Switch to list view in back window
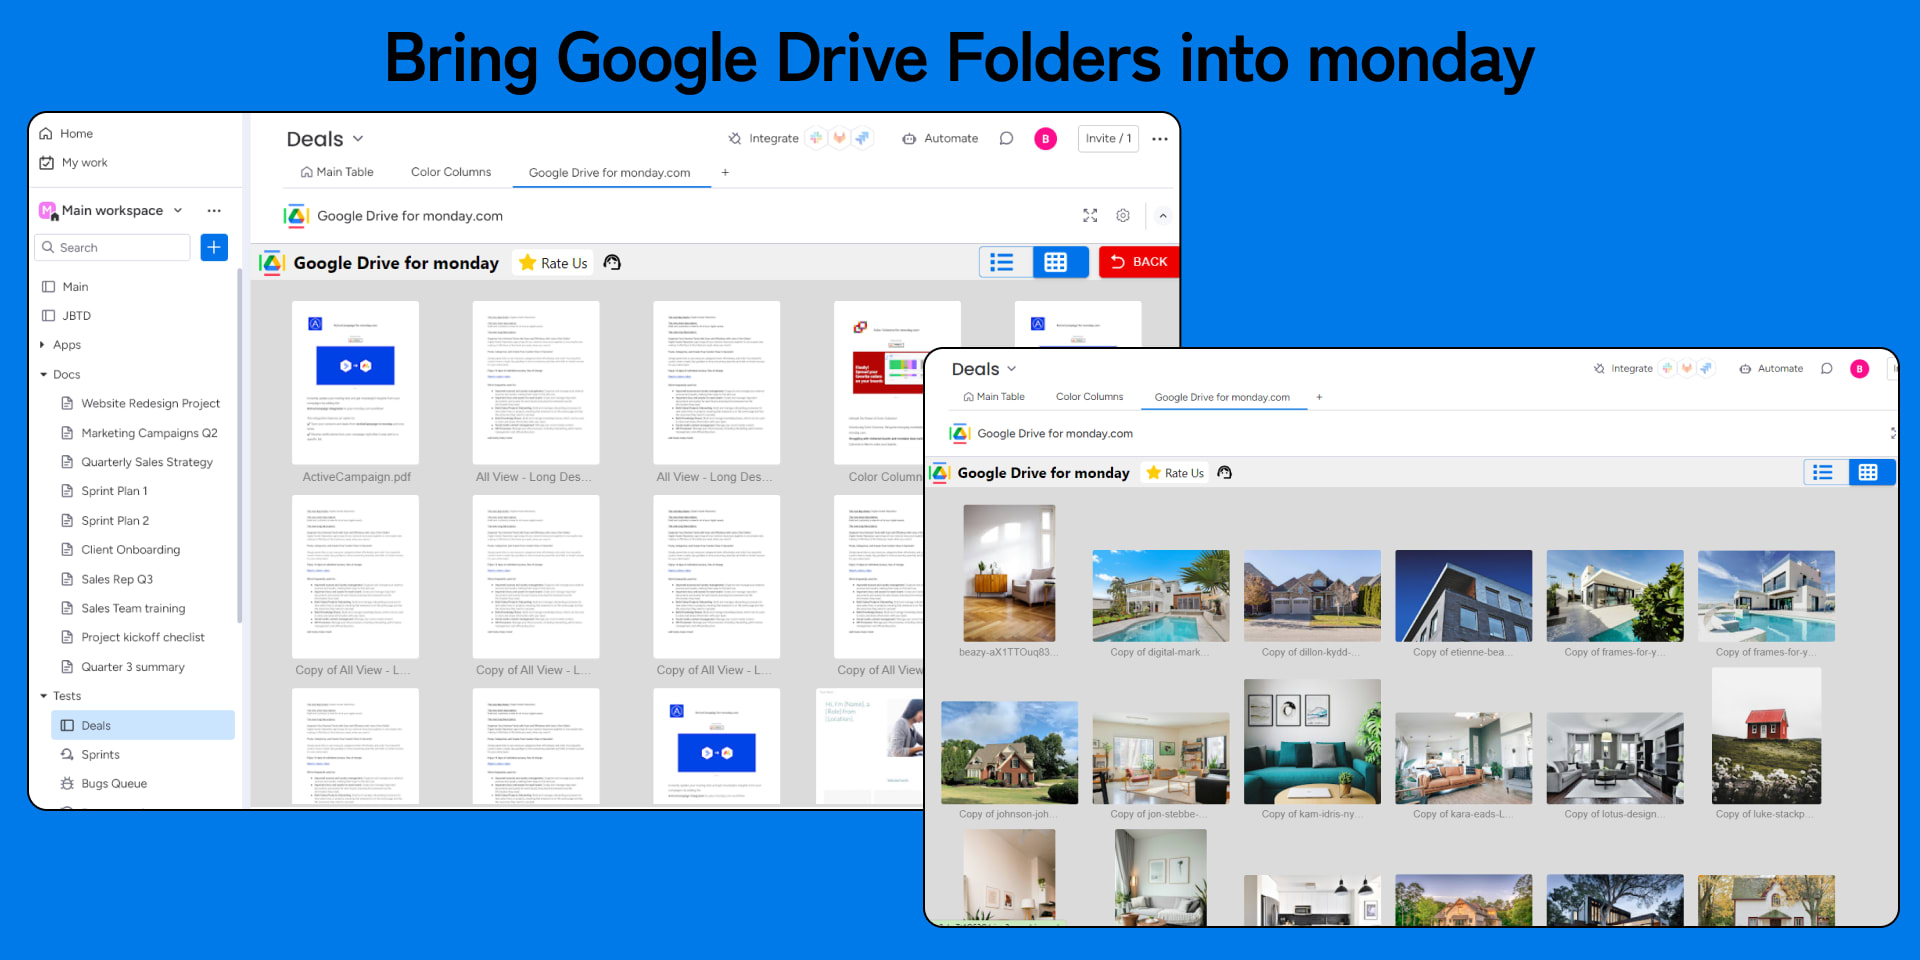Viewport: 1920px width, 960px height. click(x=1002, y=262)
